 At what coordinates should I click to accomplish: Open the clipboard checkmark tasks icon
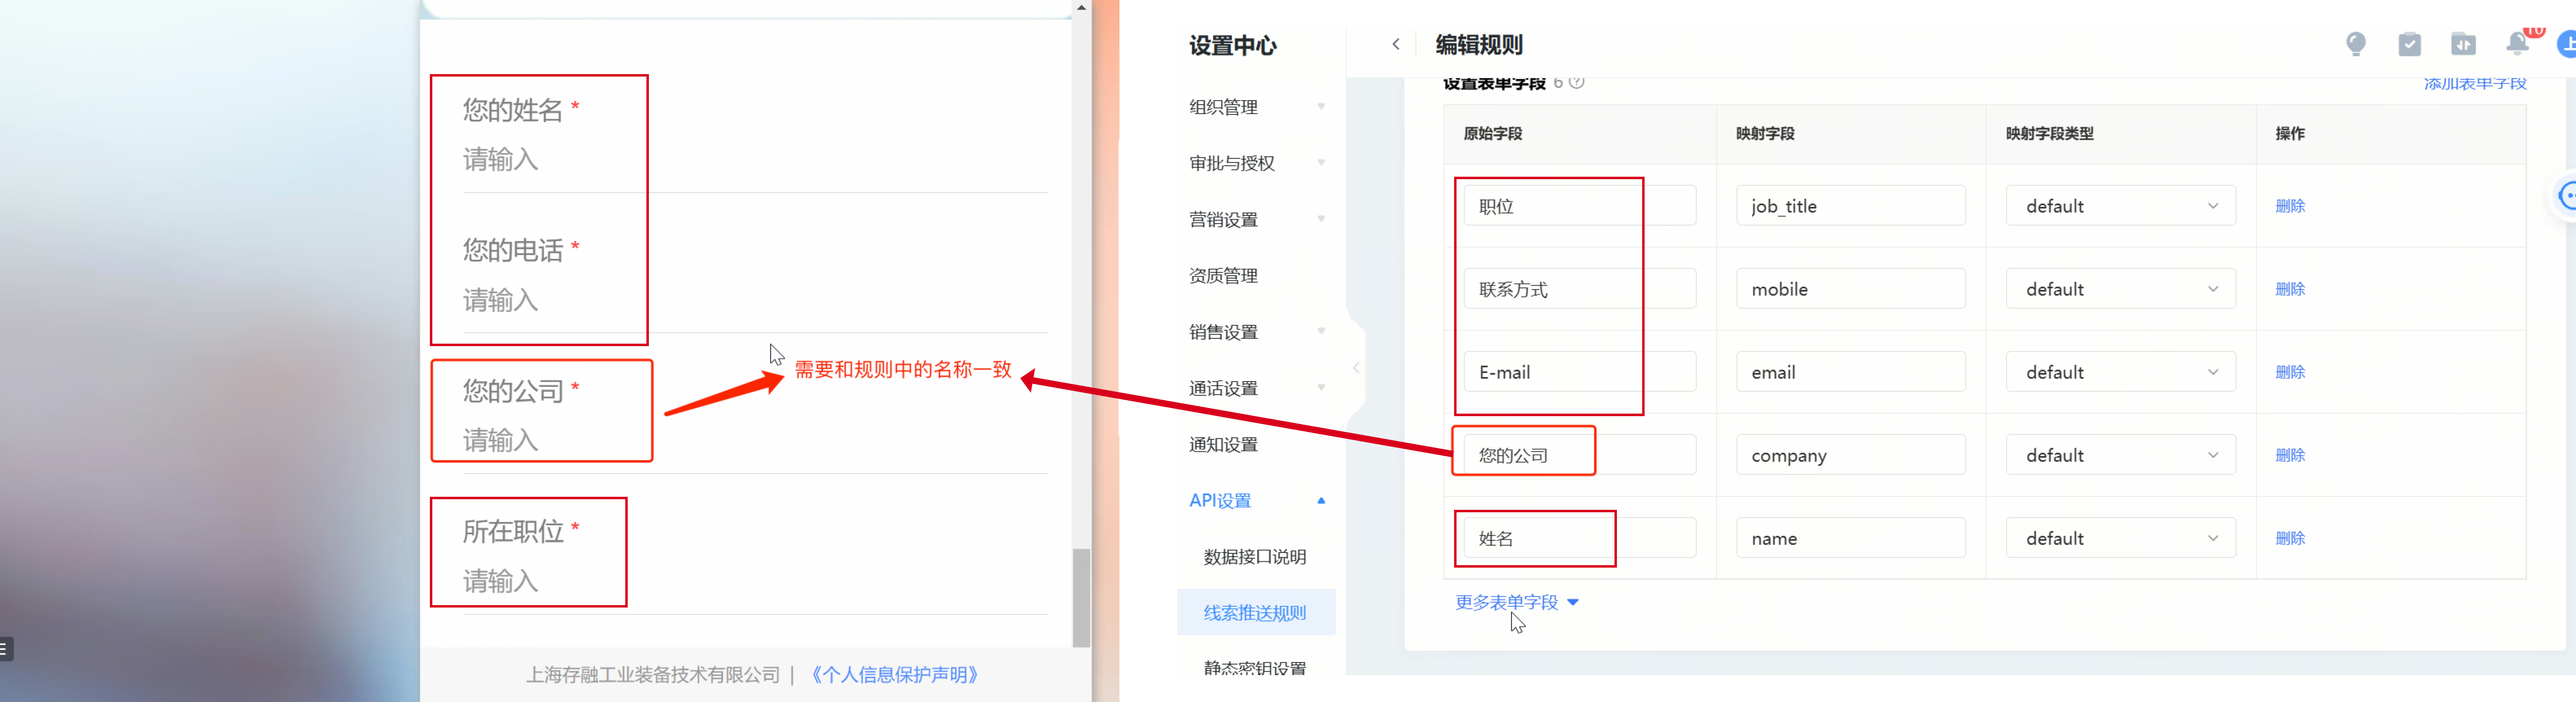tap(2409, 44)
